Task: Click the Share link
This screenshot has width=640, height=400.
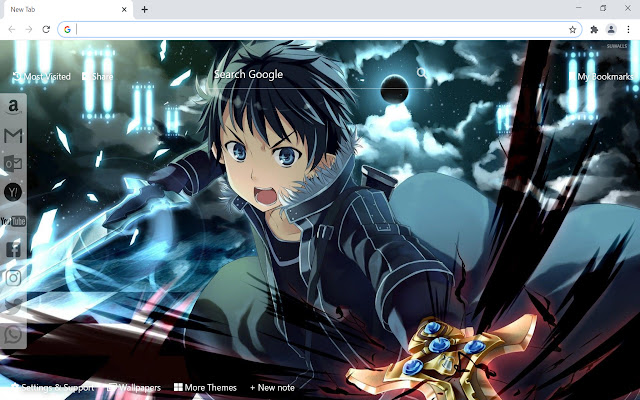Action: pyautogui.click(x=98, y=76)
